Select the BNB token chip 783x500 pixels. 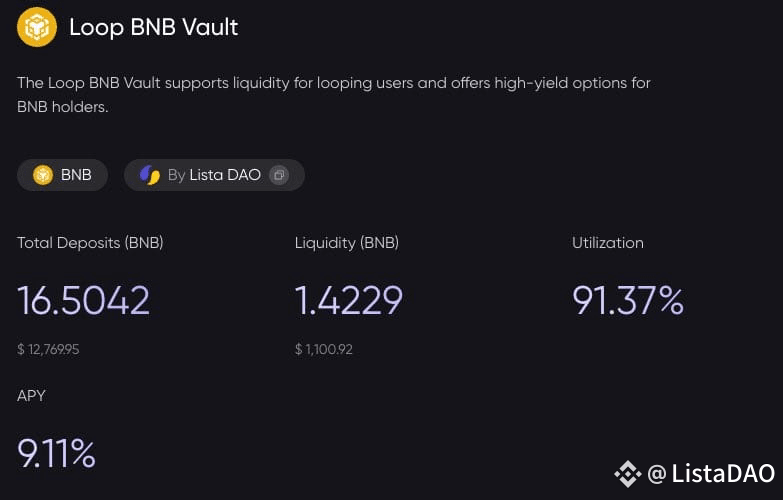[x=62, y=175]
